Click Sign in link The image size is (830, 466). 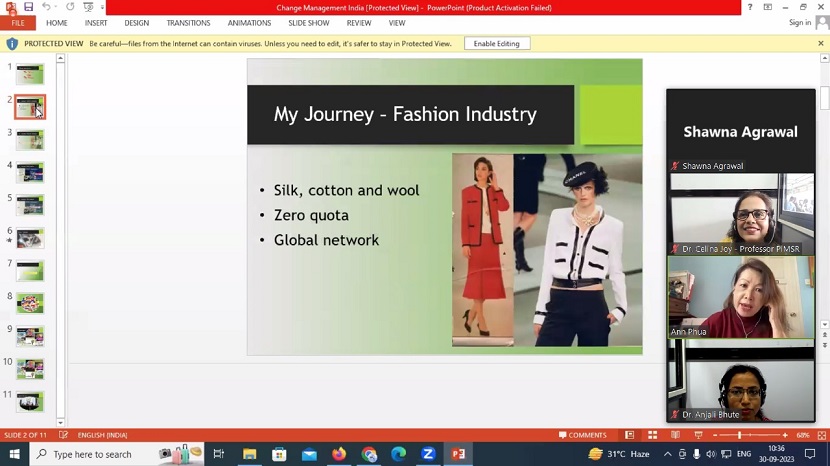[x=799, y=23]
